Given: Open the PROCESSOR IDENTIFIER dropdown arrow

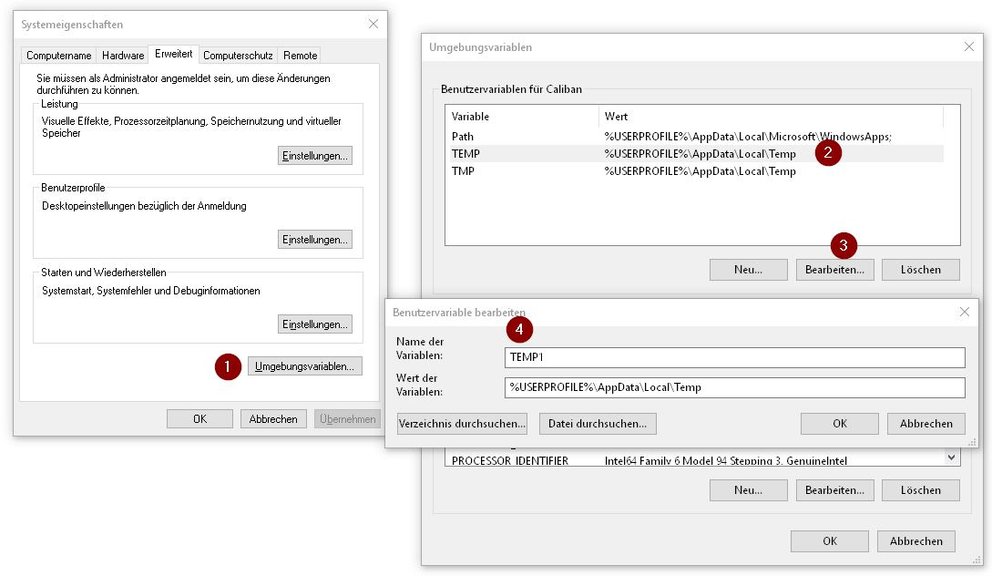Looking at the screenshot, I should click(x=952, y=457).
